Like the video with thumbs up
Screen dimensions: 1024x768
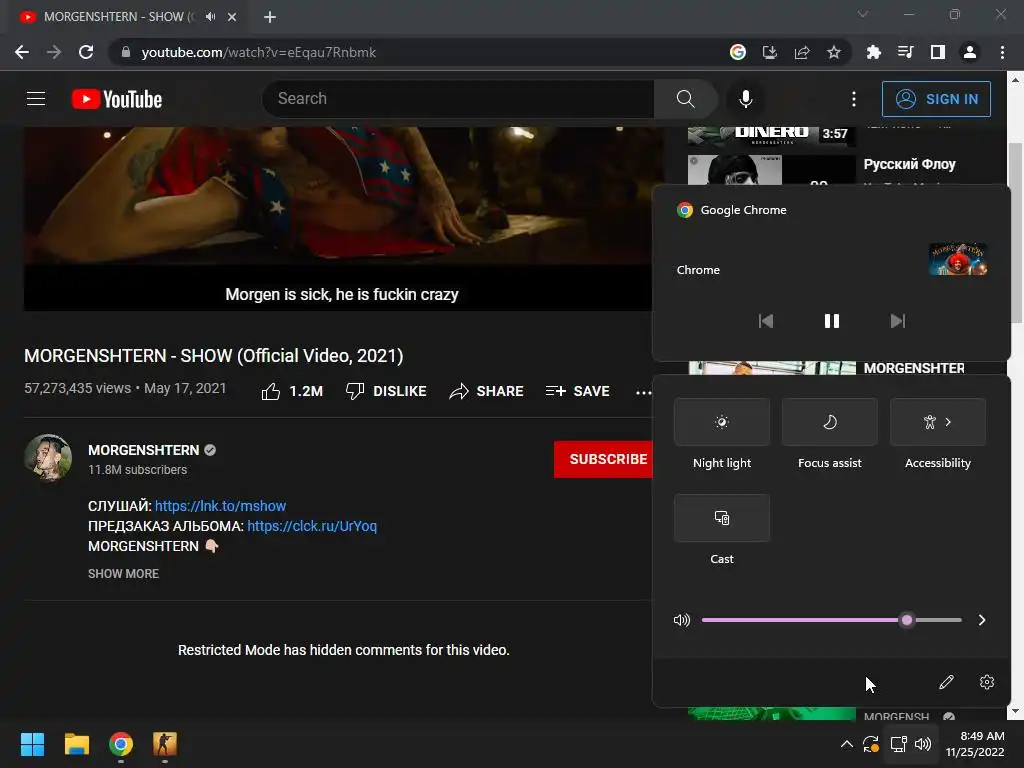[x=292, y=391]
